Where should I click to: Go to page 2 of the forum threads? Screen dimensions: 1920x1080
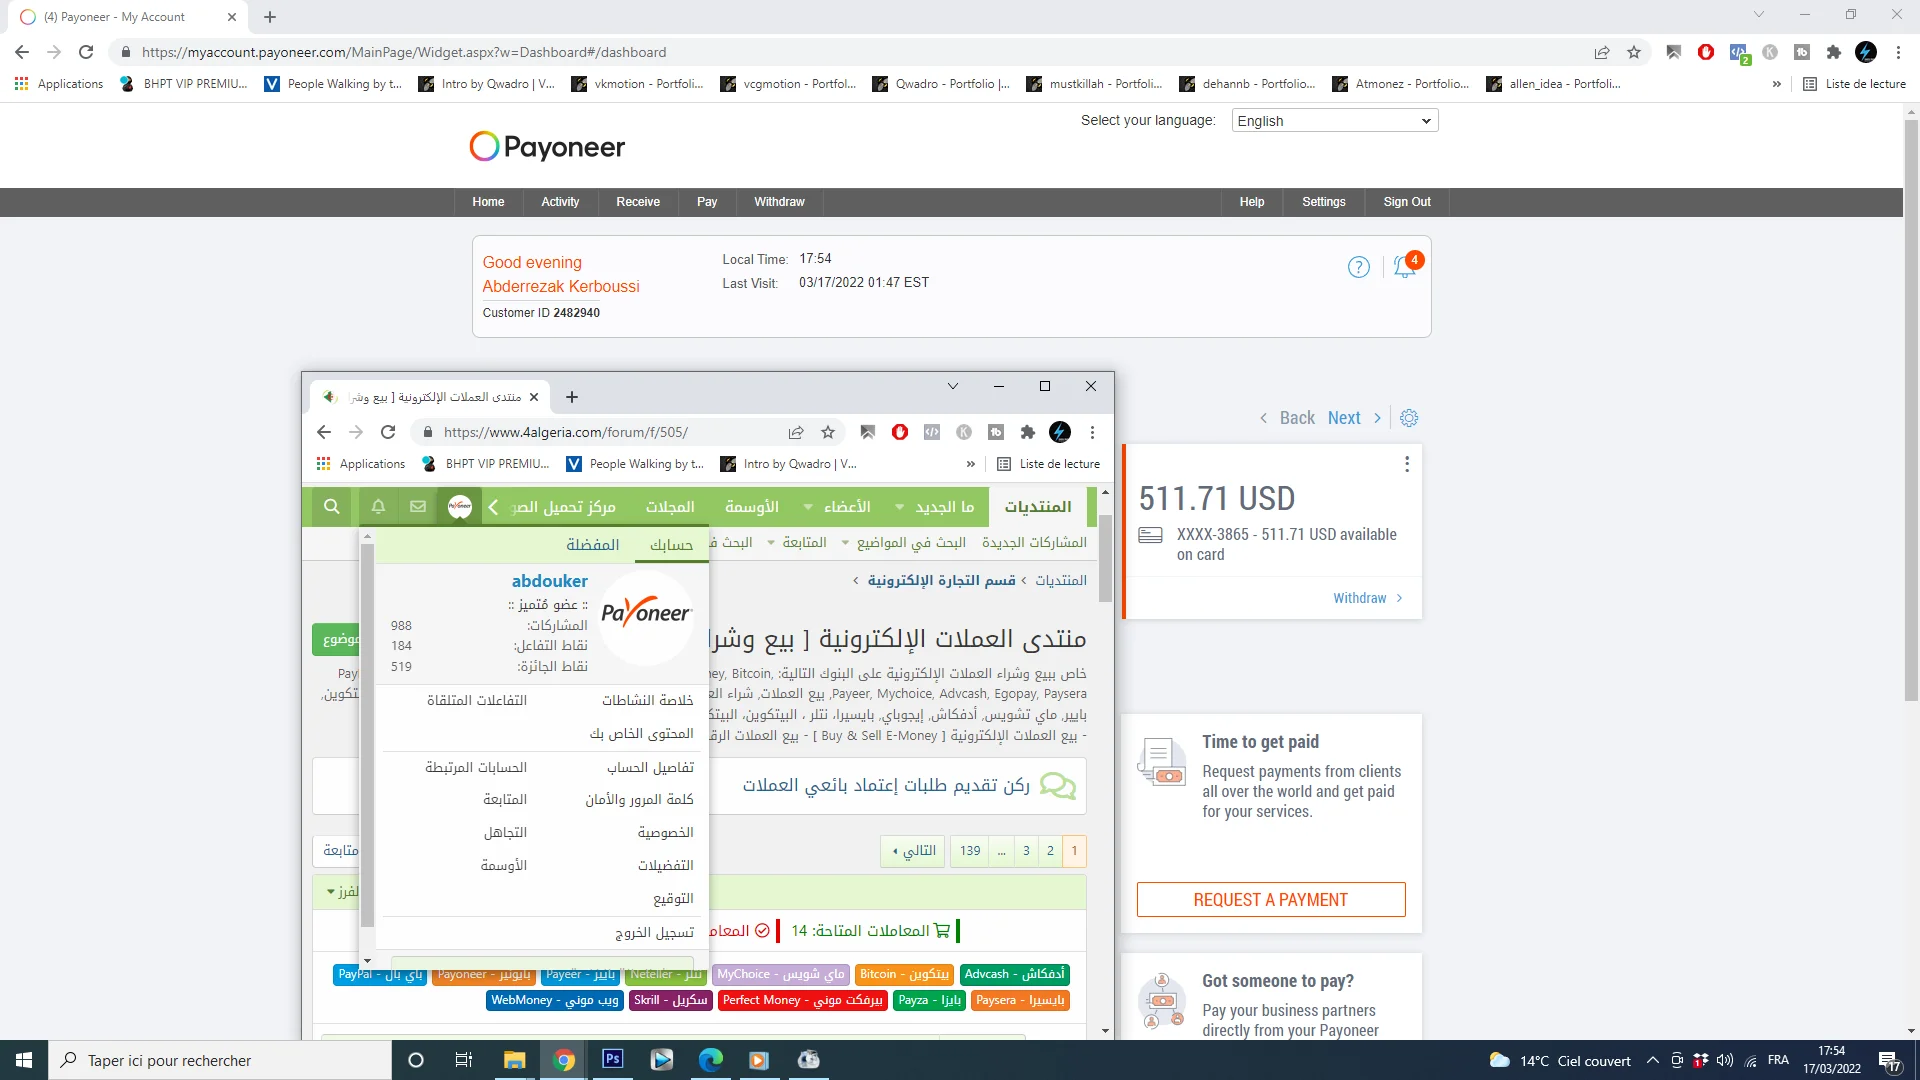1050,851
